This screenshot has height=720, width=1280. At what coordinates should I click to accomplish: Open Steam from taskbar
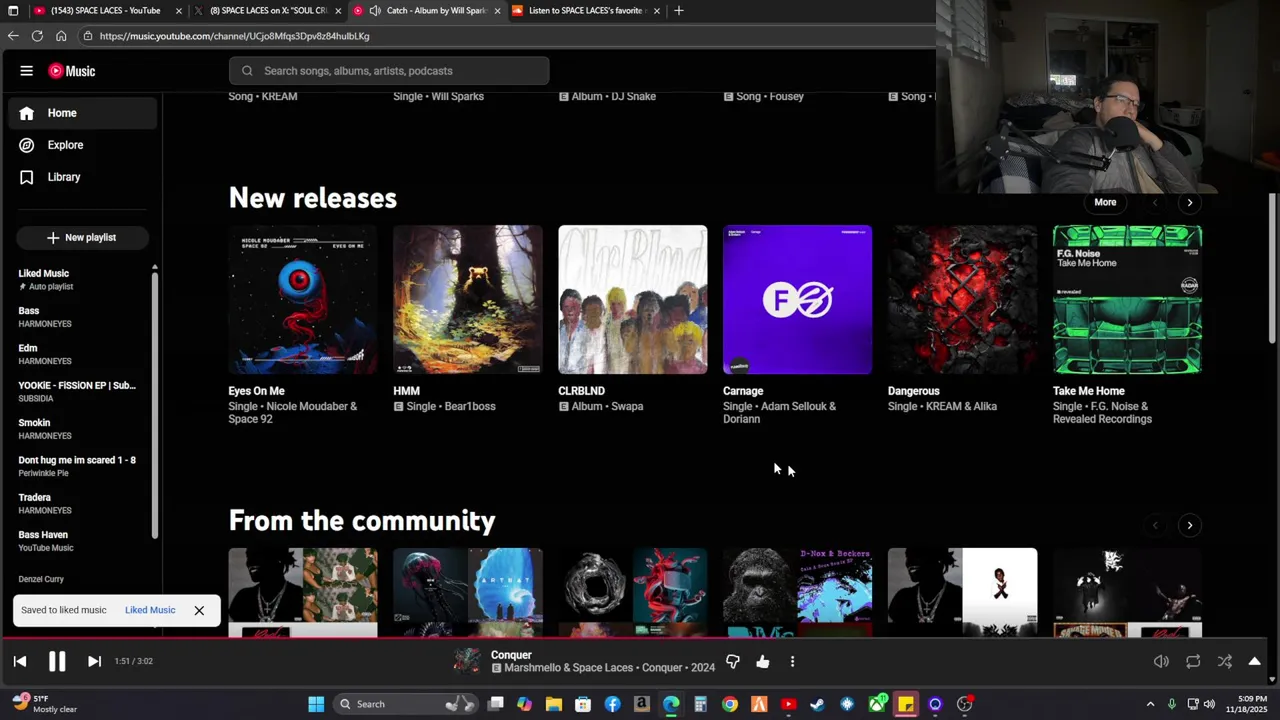click(x=818, y=704)
